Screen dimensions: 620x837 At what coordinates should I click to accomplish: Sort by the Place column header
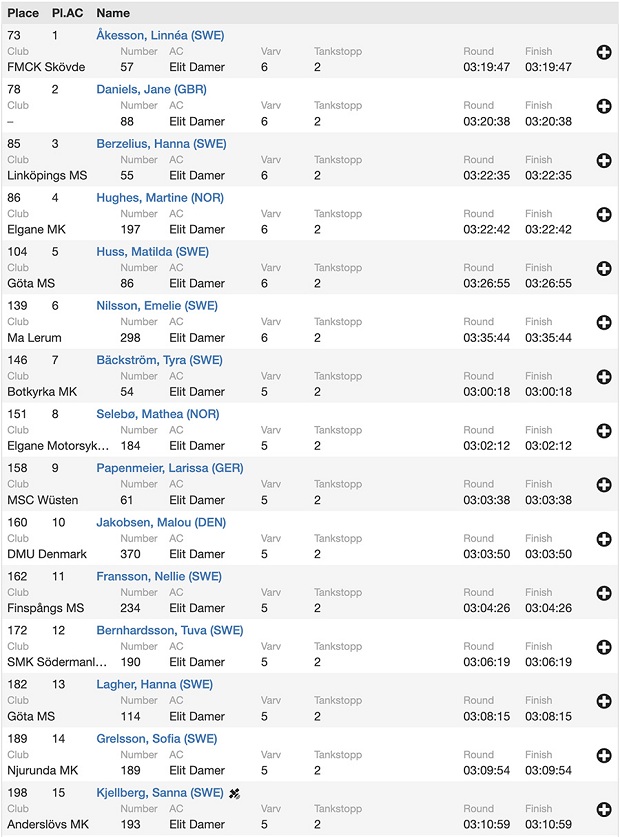(23, 13)
